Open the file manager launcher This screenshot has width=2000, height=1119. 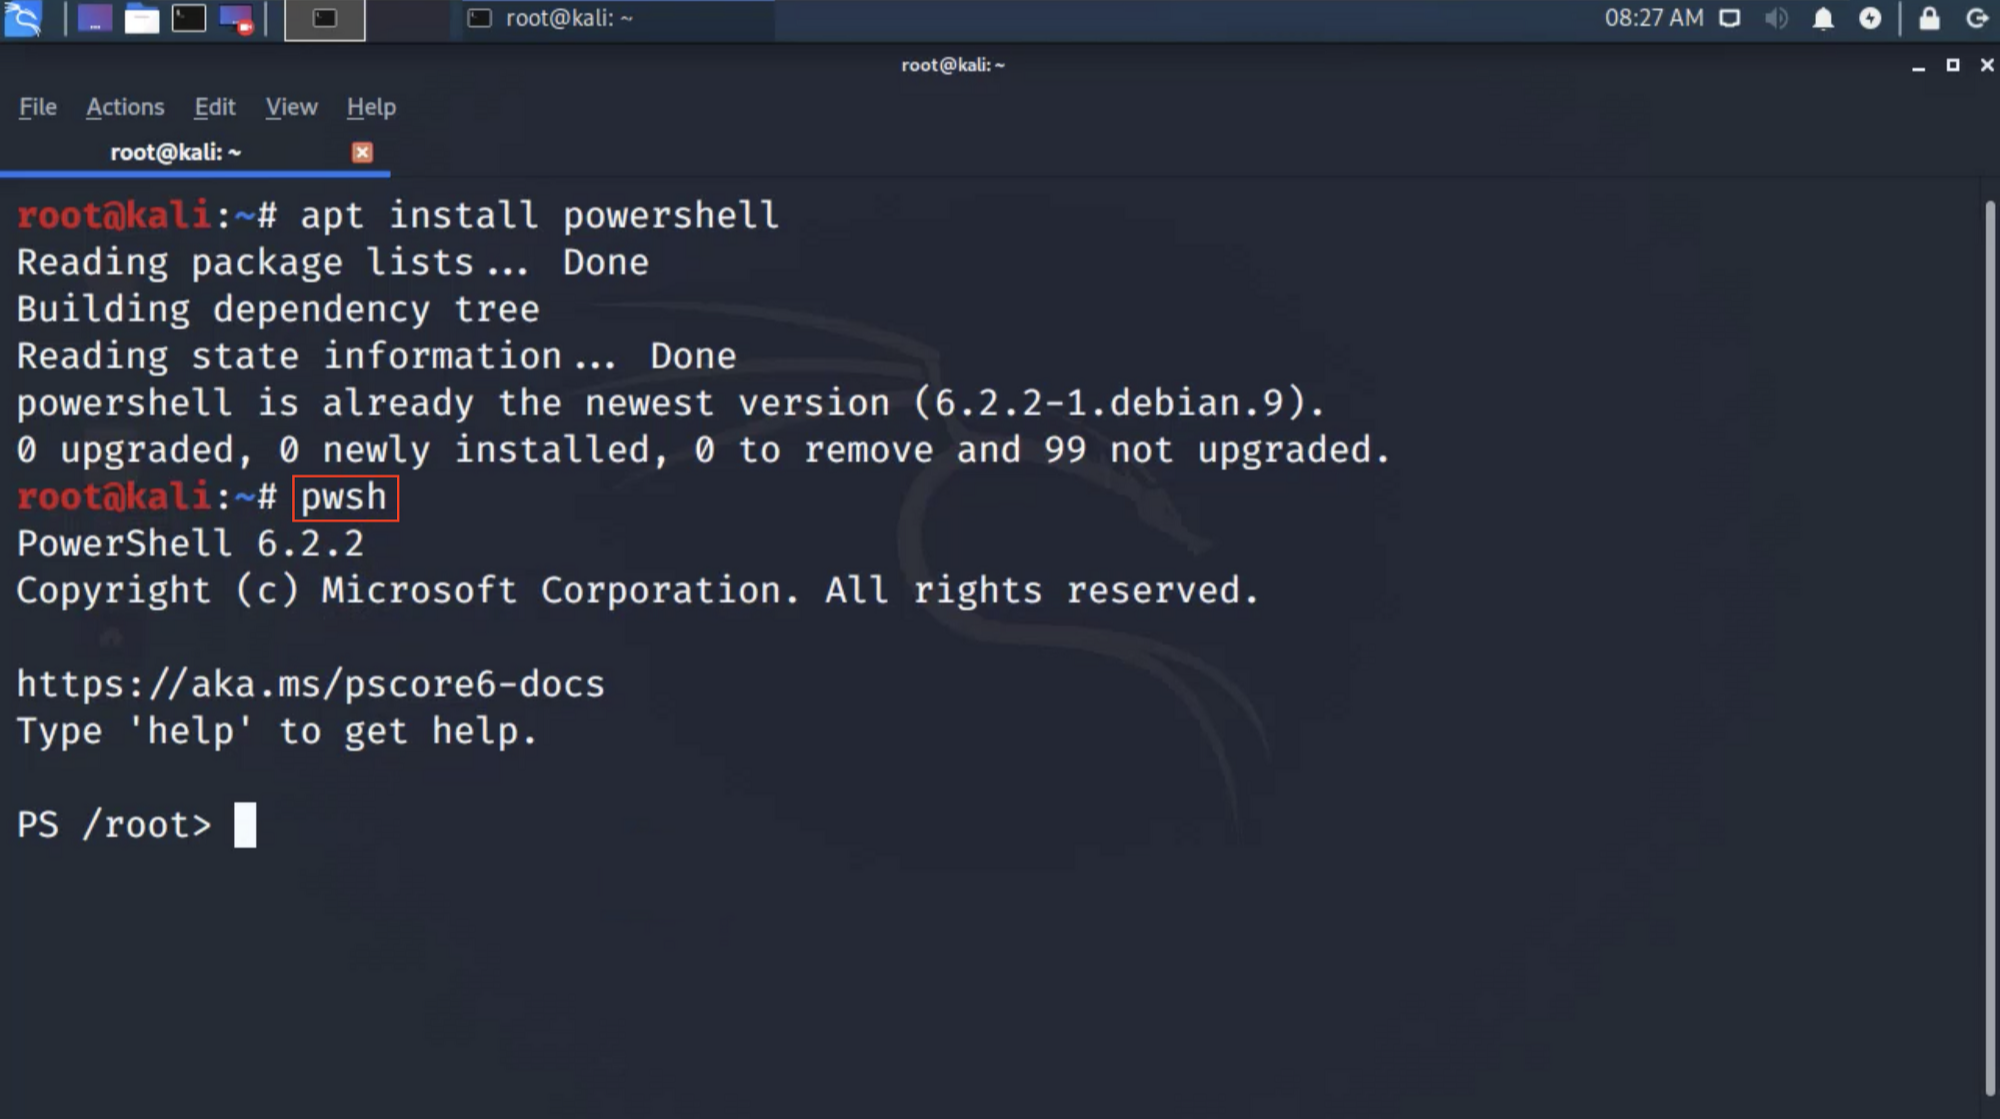point(141,19)
